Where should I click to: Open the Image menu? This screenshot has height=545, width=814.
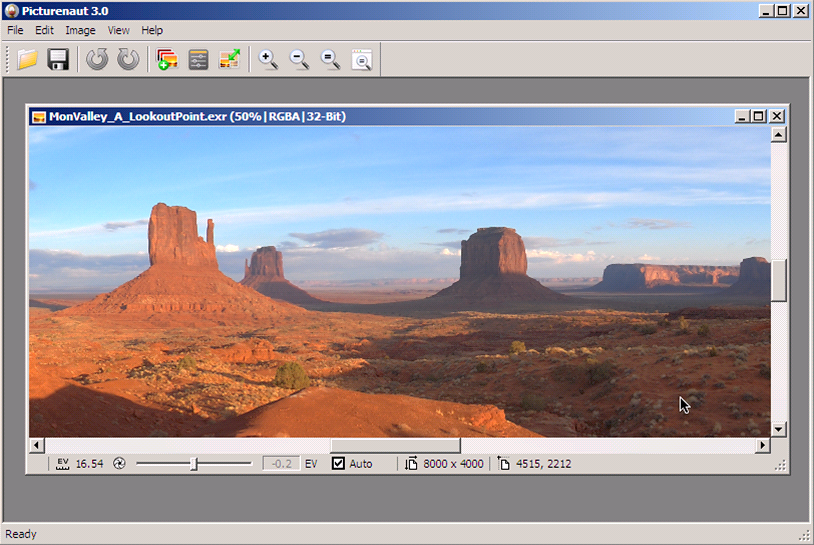click(80, 30)
